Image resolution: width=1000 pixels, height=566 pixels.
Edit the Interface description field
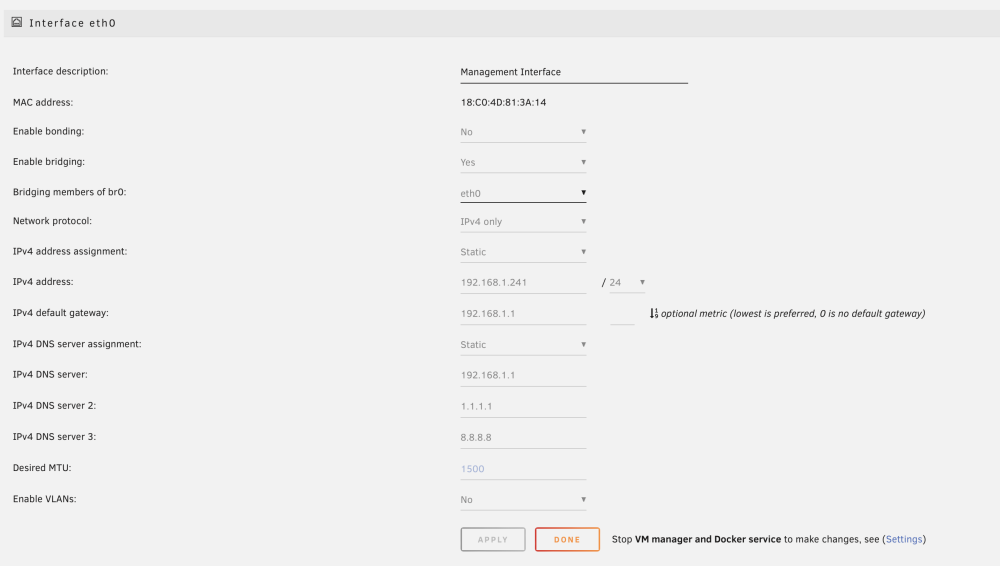point(574,73)
